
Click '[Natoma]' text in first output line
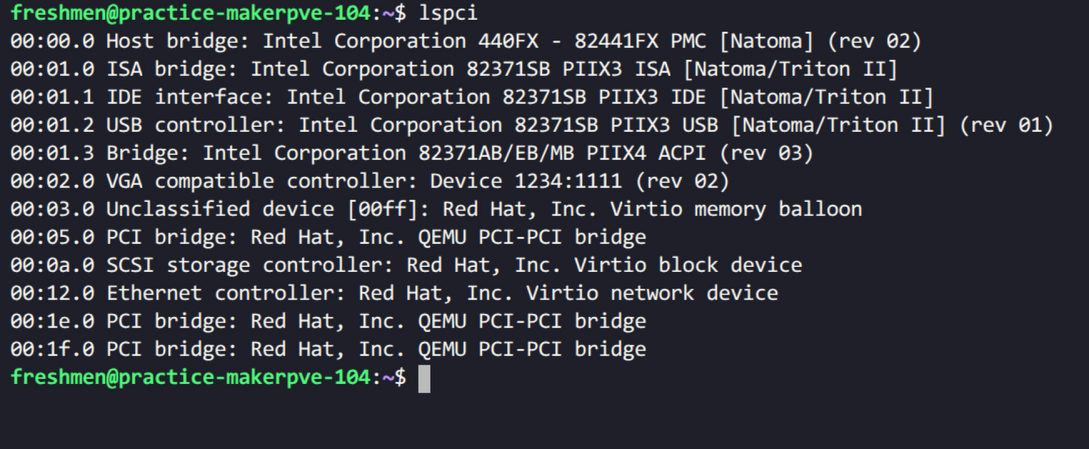766,42
